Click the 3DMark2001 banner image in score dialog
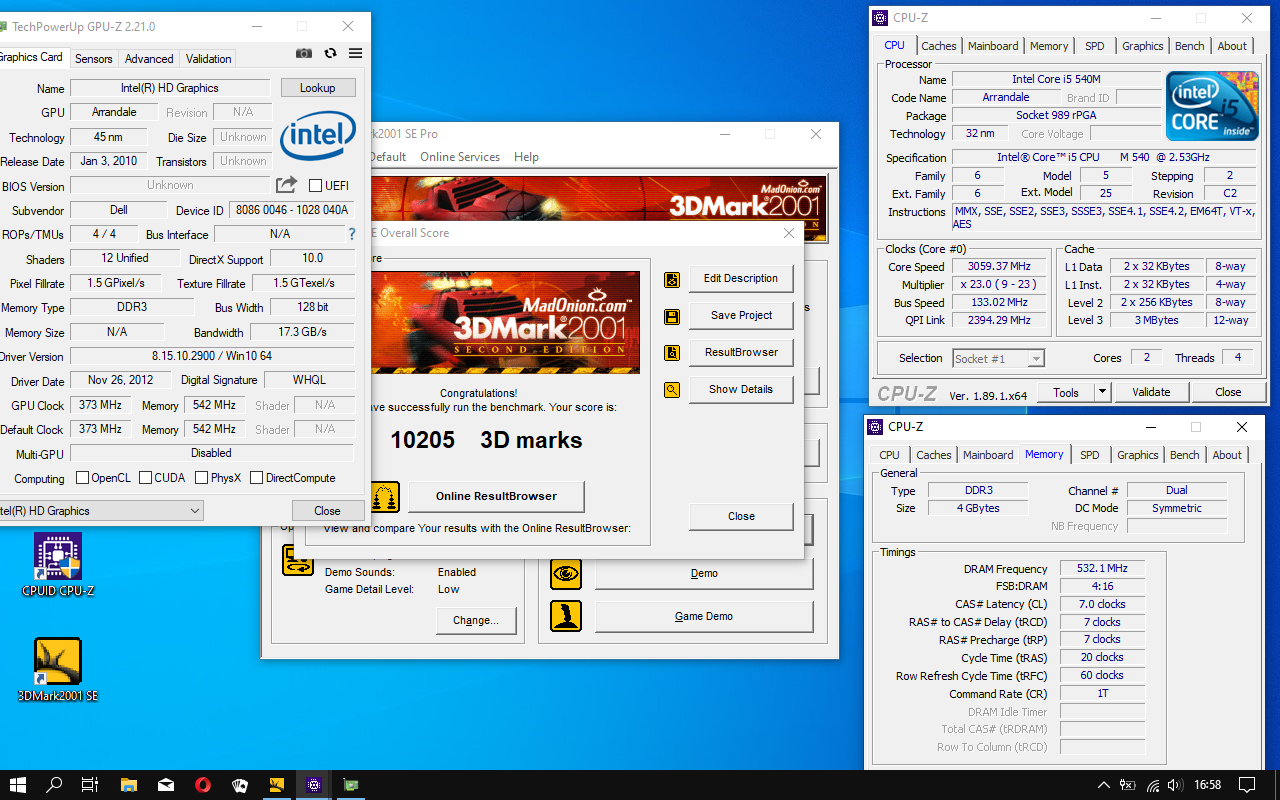The image size is (1280, 800). [505, 322]
